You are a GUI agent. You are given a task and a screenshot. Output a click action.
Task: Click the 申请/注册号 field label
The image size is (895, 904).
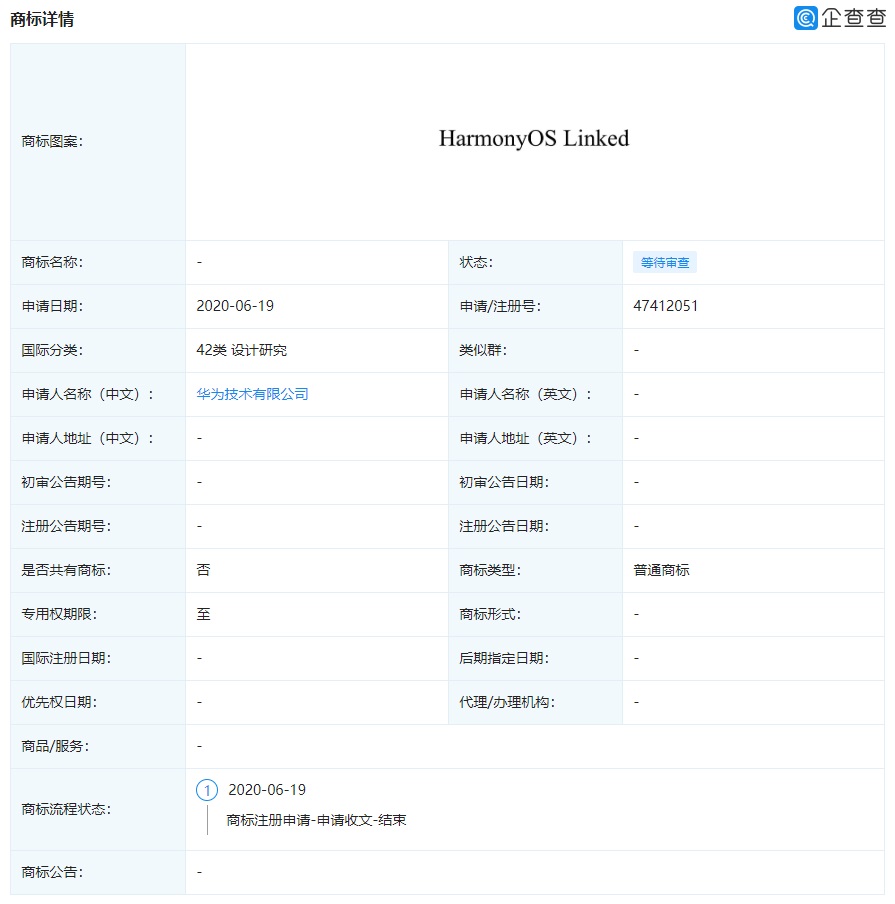pyautogui.click(x=500, y=306)
